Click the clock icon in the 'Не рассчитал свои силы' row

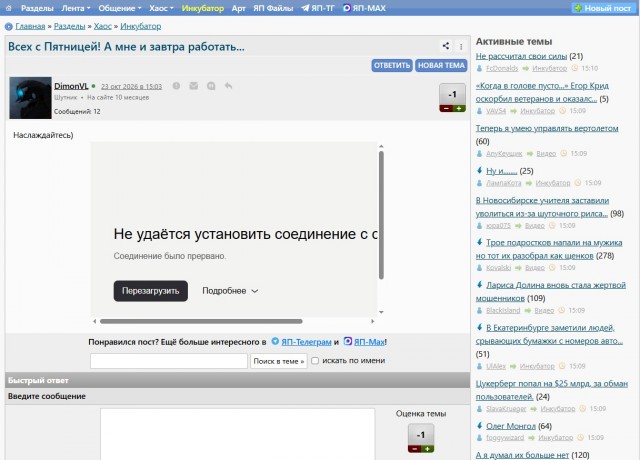[575, 68]
